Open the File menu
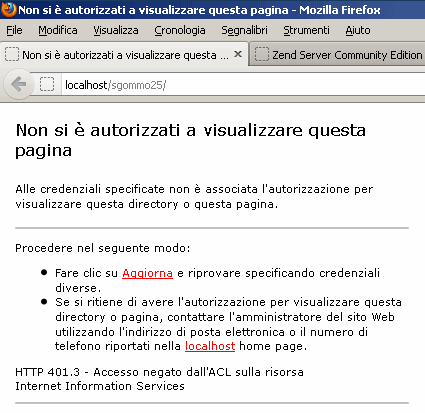Viewport: 425px width, 413px height. pos(14,30)
